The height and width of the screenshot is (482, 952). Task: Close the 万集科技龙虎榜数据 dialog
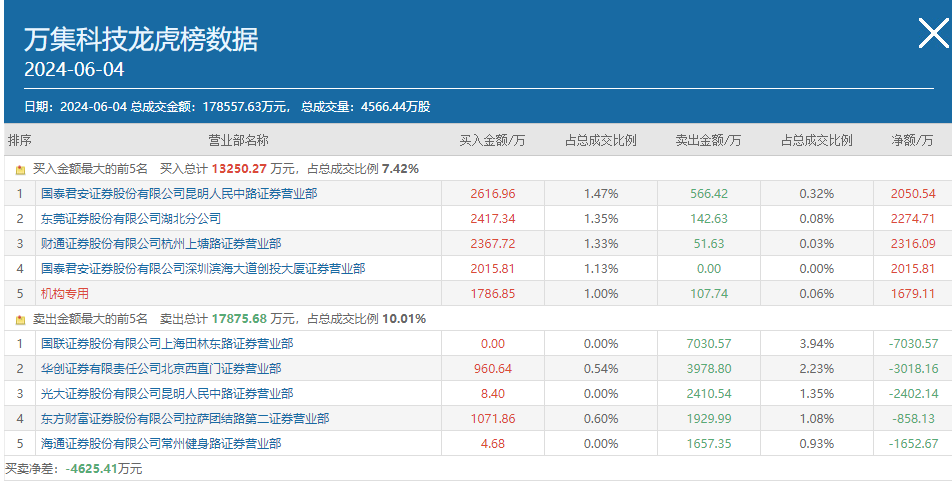point(934,33)
